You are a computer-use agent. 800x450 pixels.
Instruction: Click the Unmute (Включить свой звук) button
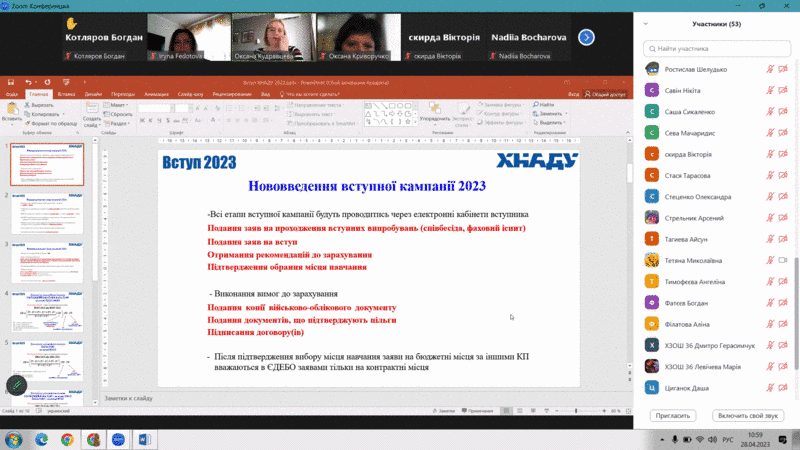pyautogui.click(x=747, y=415)
